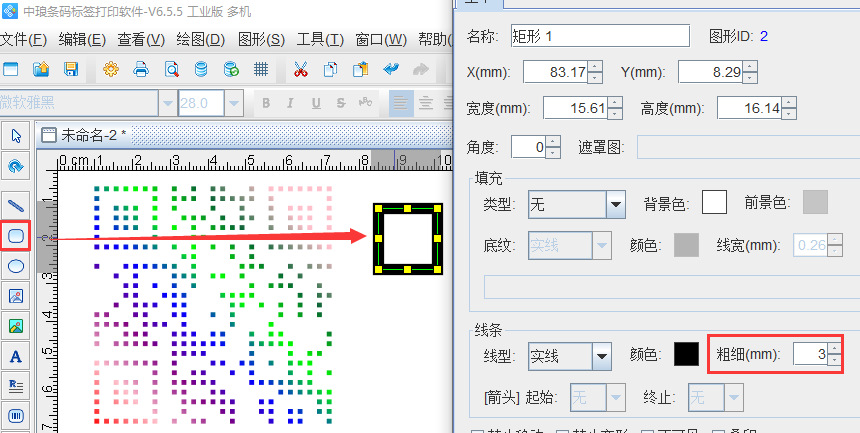Click the black line color swatch
860x433 pixels.
[x=686, y=354]
